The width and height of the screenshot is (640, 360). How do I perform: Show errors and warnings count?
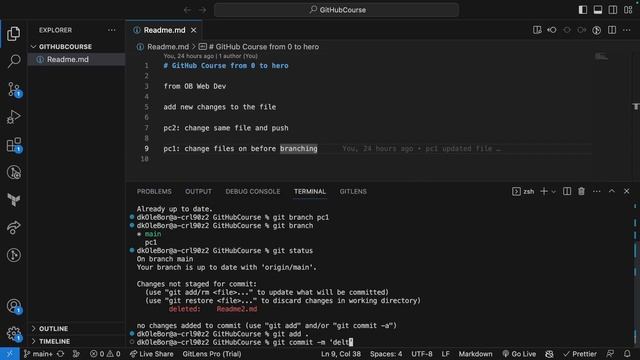tap(105, 354)
